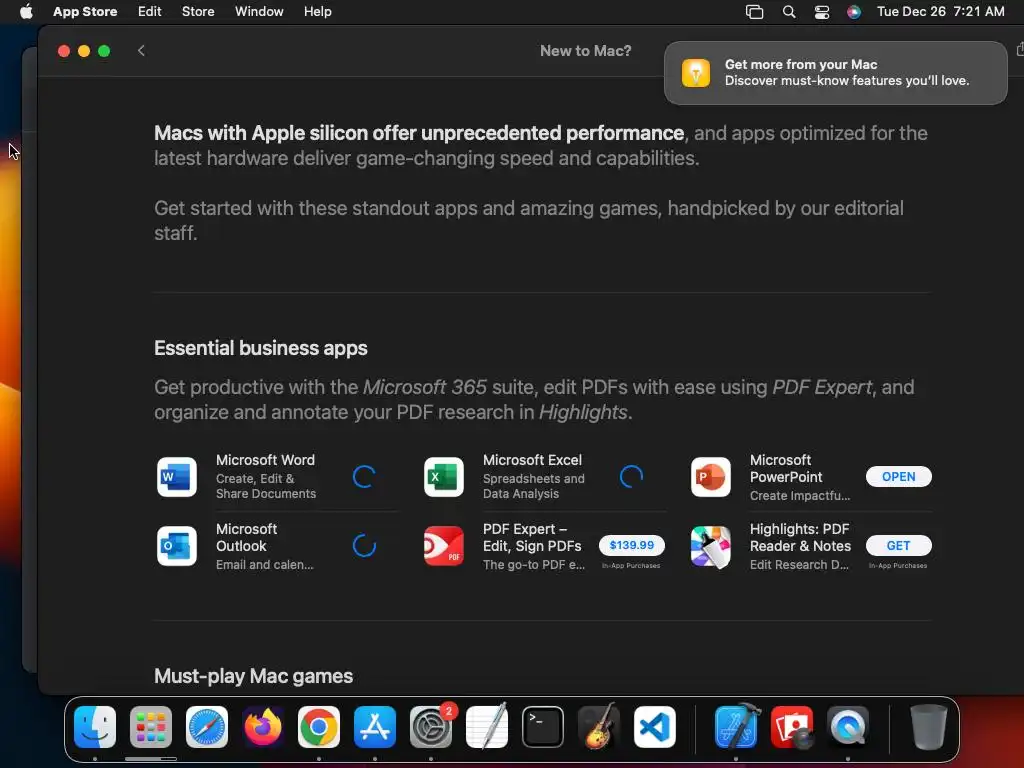Viewport: 1024px width, 768px height.
Task: Click the Essential business apps heading
Action: pyautogui.click(x=261, y=348)
